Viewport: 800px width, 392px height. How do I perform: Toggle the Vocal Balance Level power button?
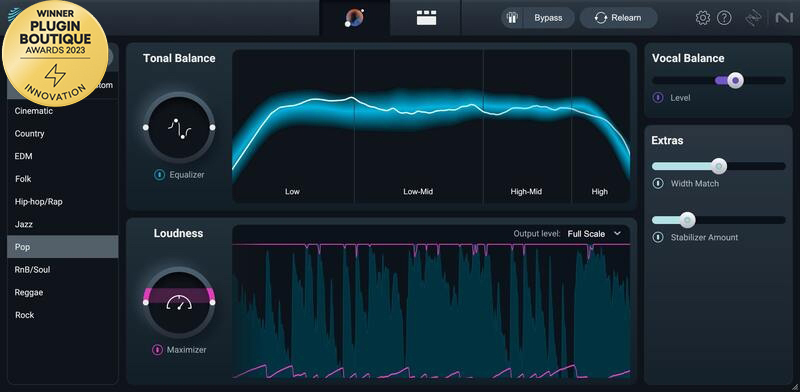click(x=658, y=97)
